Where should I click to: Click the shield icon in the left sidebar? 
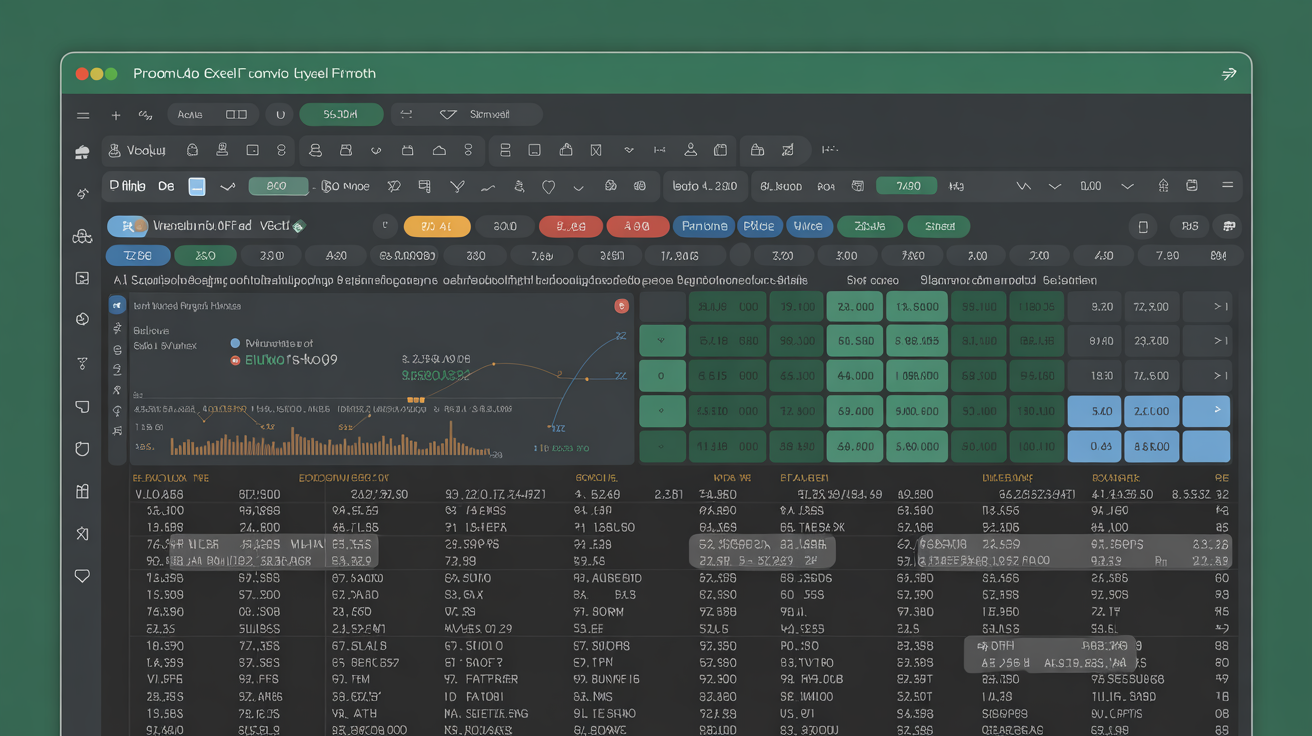(83, 449)
